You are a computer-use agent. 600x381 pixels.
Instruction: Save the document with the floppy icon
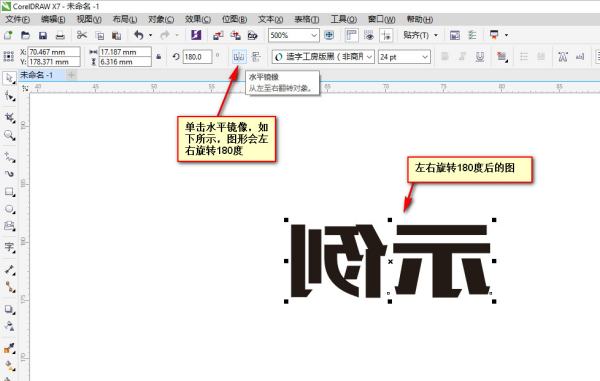click(42, 36)
